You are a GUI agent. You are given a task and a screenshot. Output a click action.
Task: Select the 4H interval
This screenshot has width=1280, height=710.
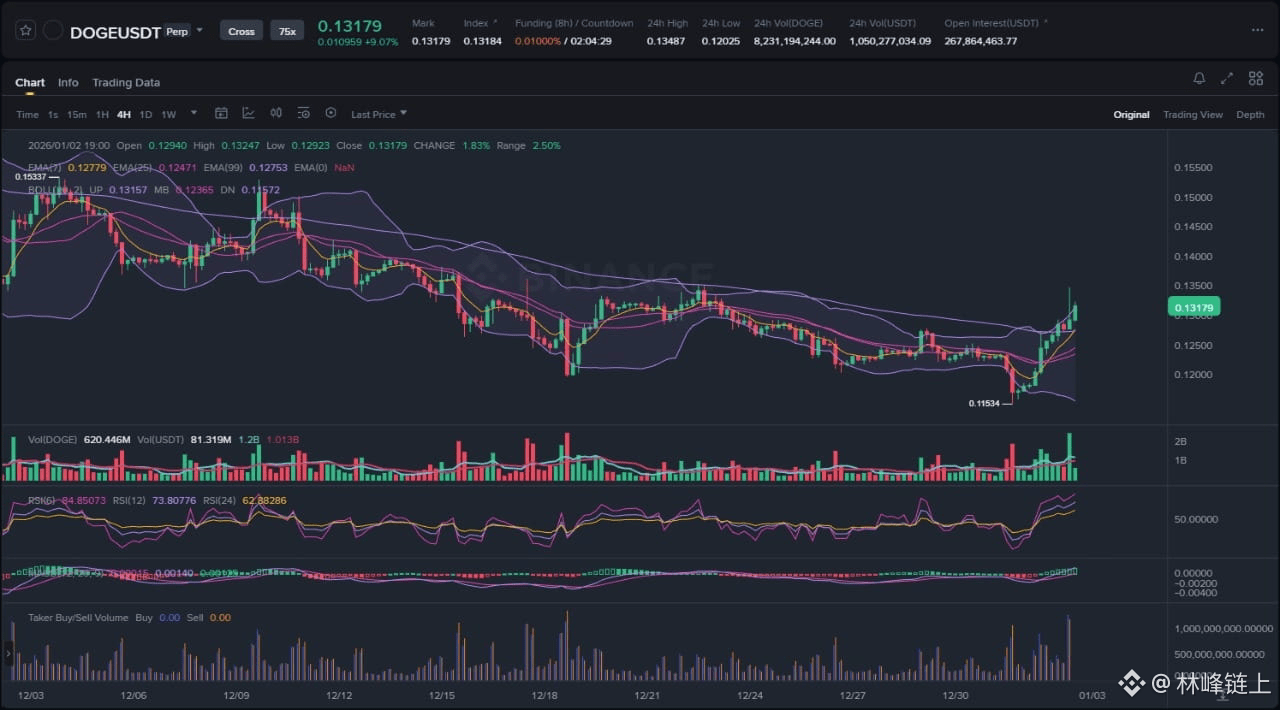(124, 114)
